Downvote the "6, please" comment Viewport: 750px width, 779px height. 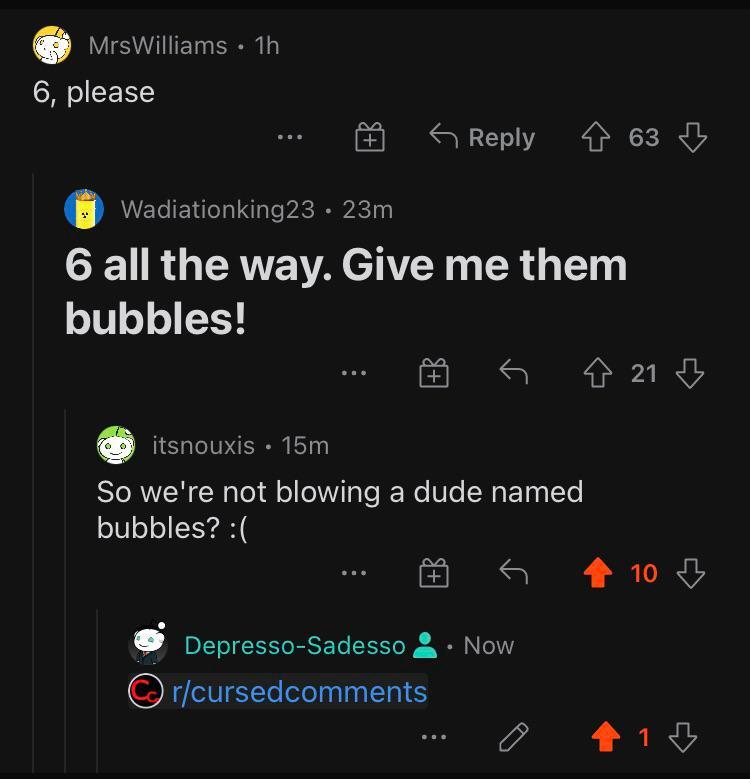click(693, 137)
